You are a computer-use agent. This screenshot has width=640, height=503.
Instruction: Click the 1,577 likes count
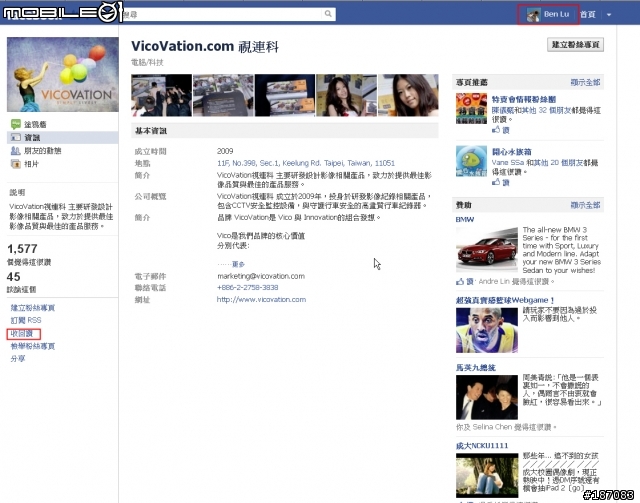[22, 249]
